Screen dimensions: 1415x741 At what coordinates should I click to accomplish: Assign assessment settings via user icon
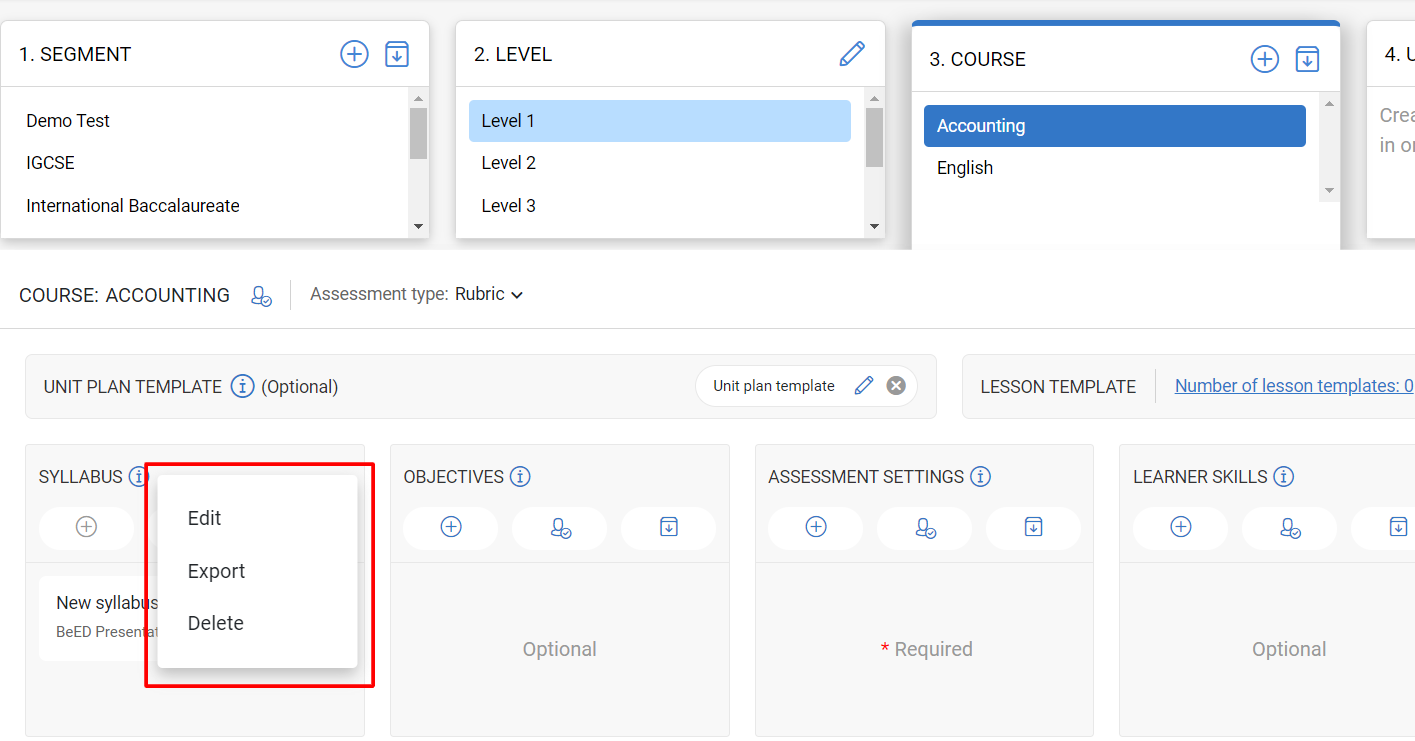pyautogui.click(x=925, y=527)
